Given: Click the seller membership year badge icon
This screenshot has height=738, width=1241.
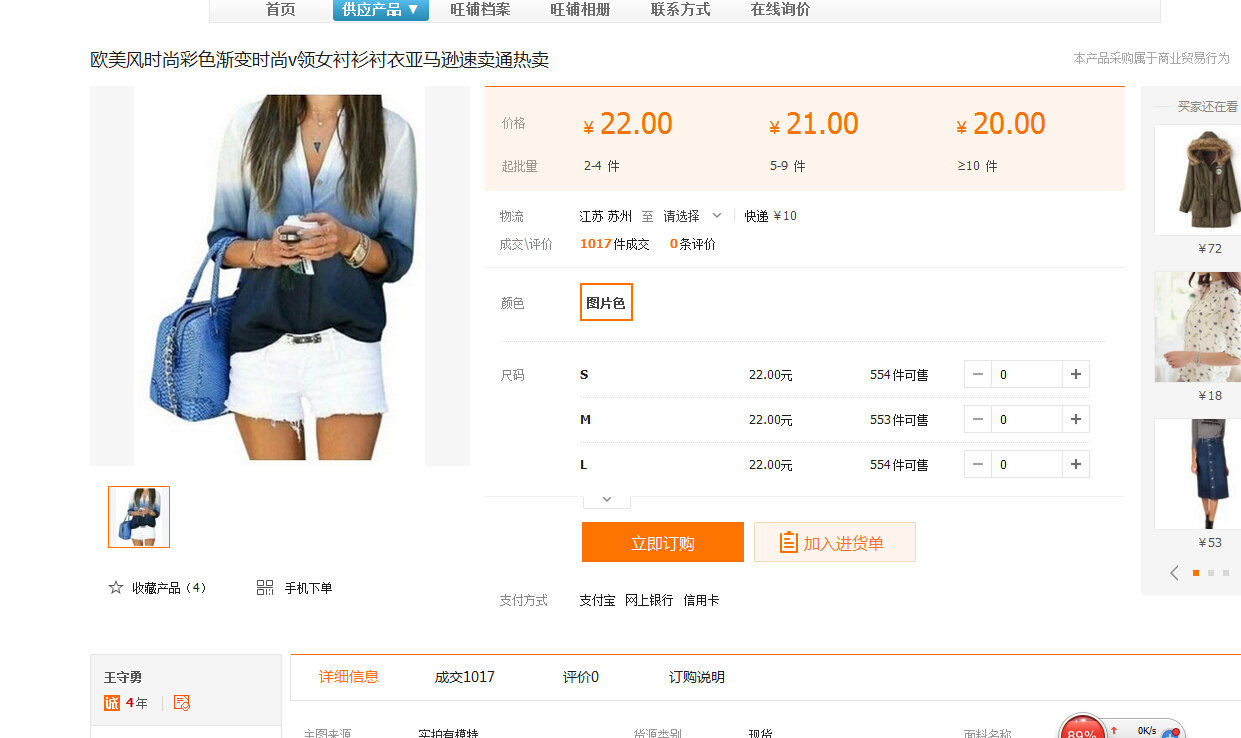Looking at the screenshot, I should [x=112, y=703].
